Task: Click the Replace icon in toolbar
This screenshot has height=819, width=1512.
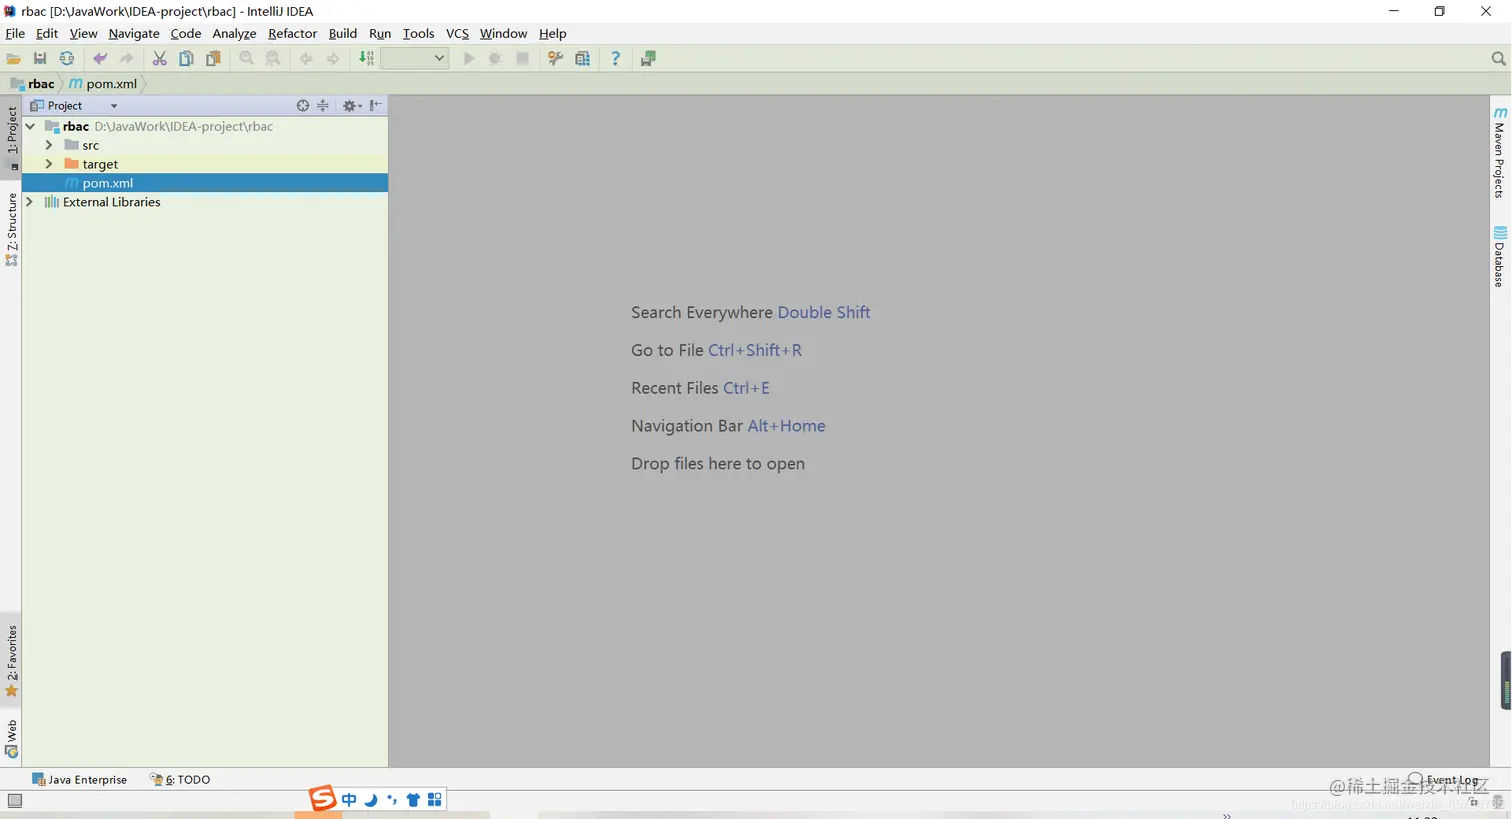Action: pyautogui.click(x=273, y=59)
